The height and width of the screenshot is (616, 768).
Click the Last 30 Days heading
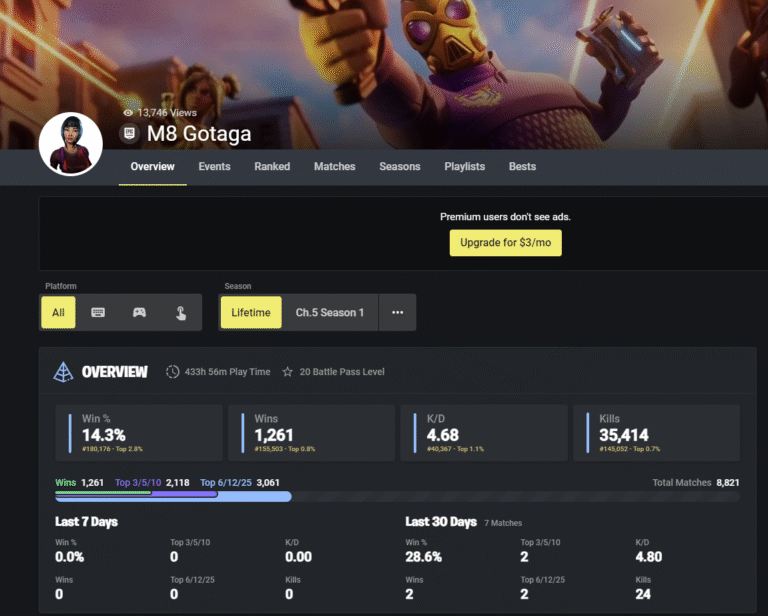coord(441,522)
